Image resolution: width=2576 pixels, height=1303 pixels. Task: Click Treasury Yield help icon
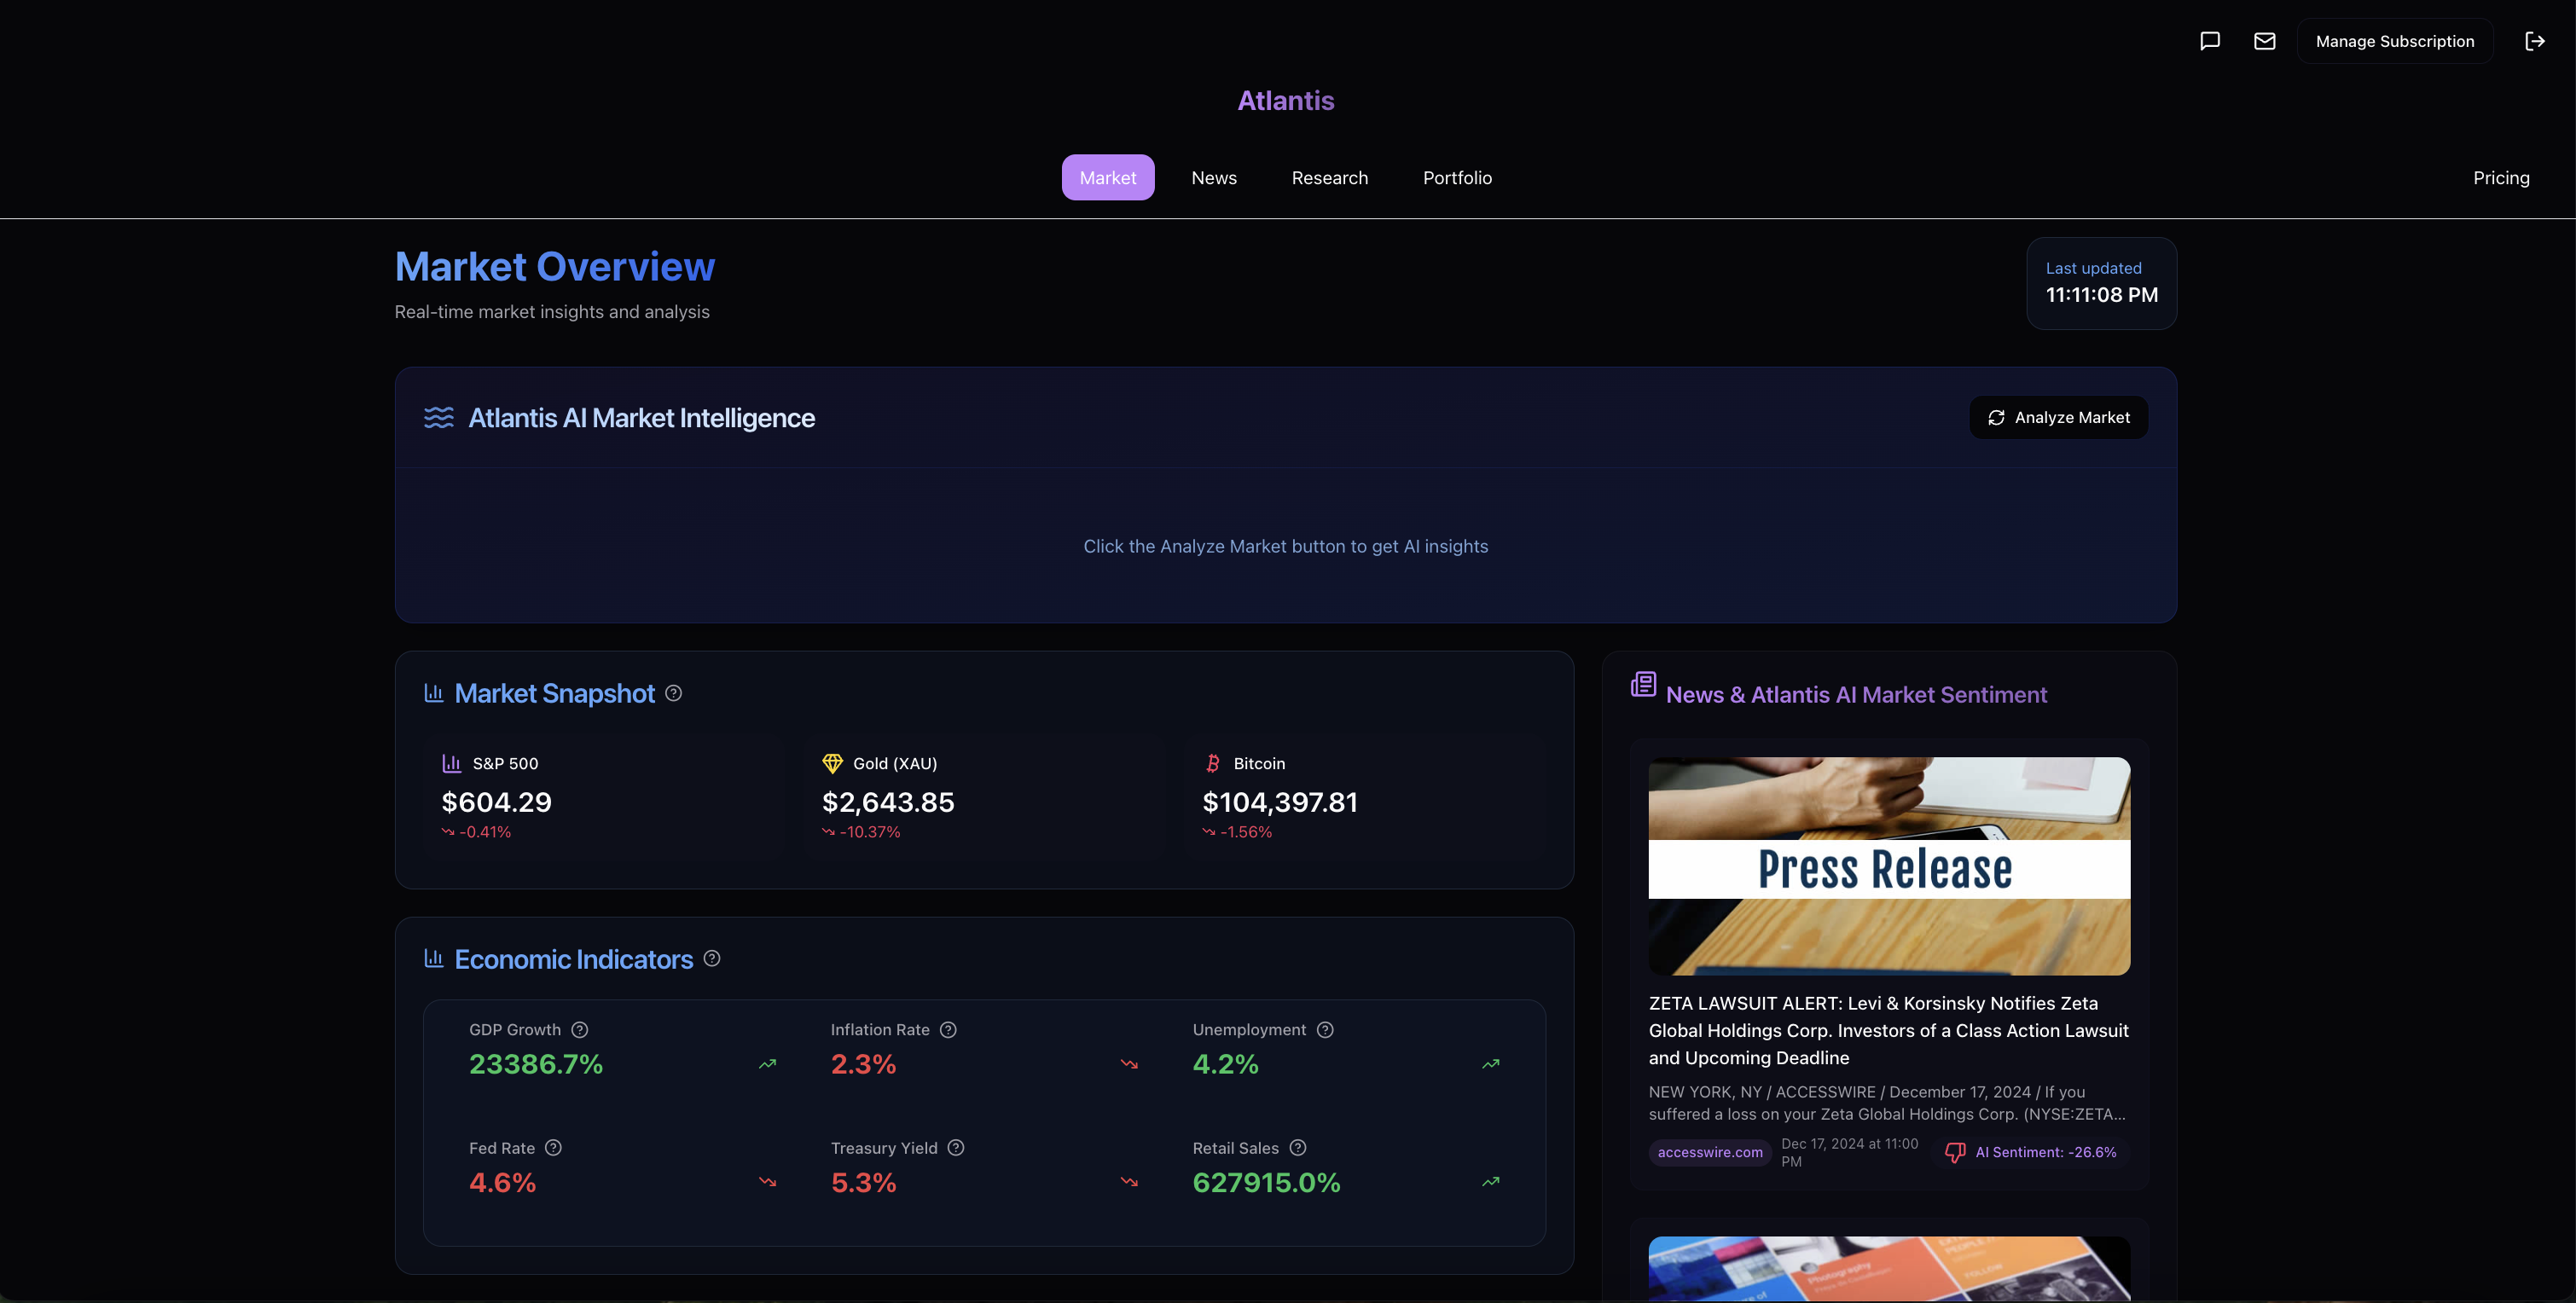(956, 1148)
